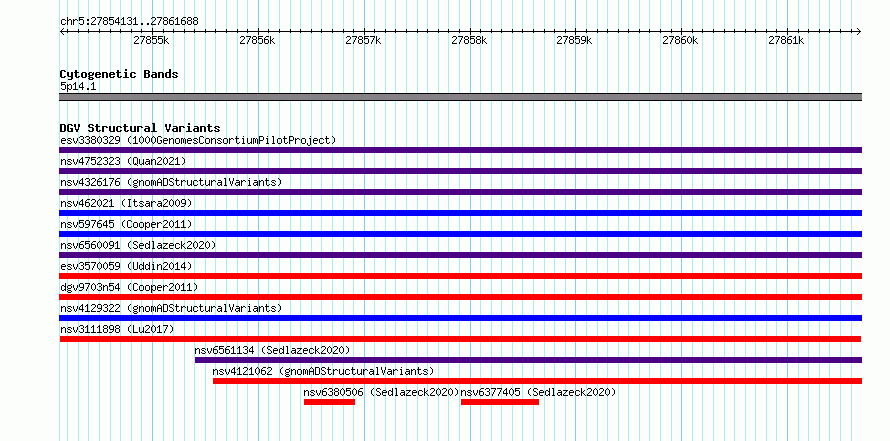Click the esv3570059 (Uddin2014) label
This screenshot has width=890, height=441.
(126, 266)
